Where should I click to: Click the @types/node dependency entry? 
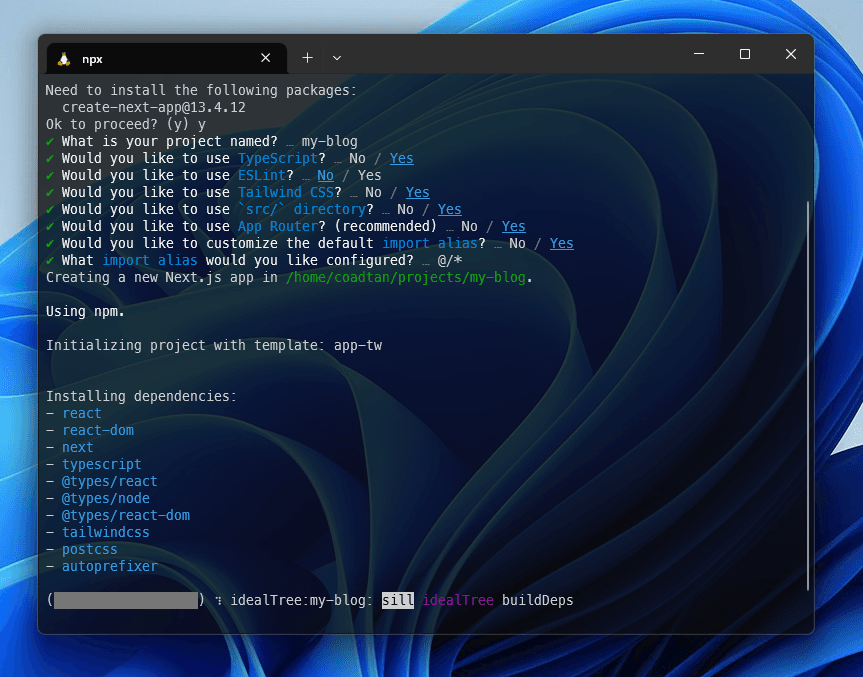tap(105, 499)
